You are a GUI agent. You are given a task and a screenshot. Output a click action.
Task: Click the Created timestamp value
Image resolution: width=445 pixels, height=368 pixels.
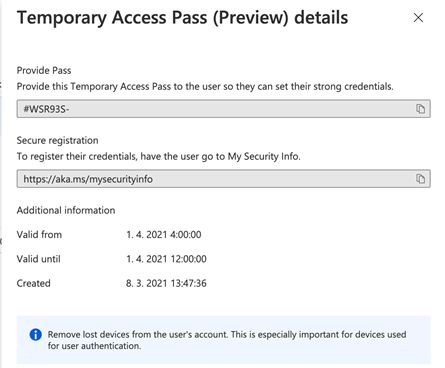click(166, 283)
